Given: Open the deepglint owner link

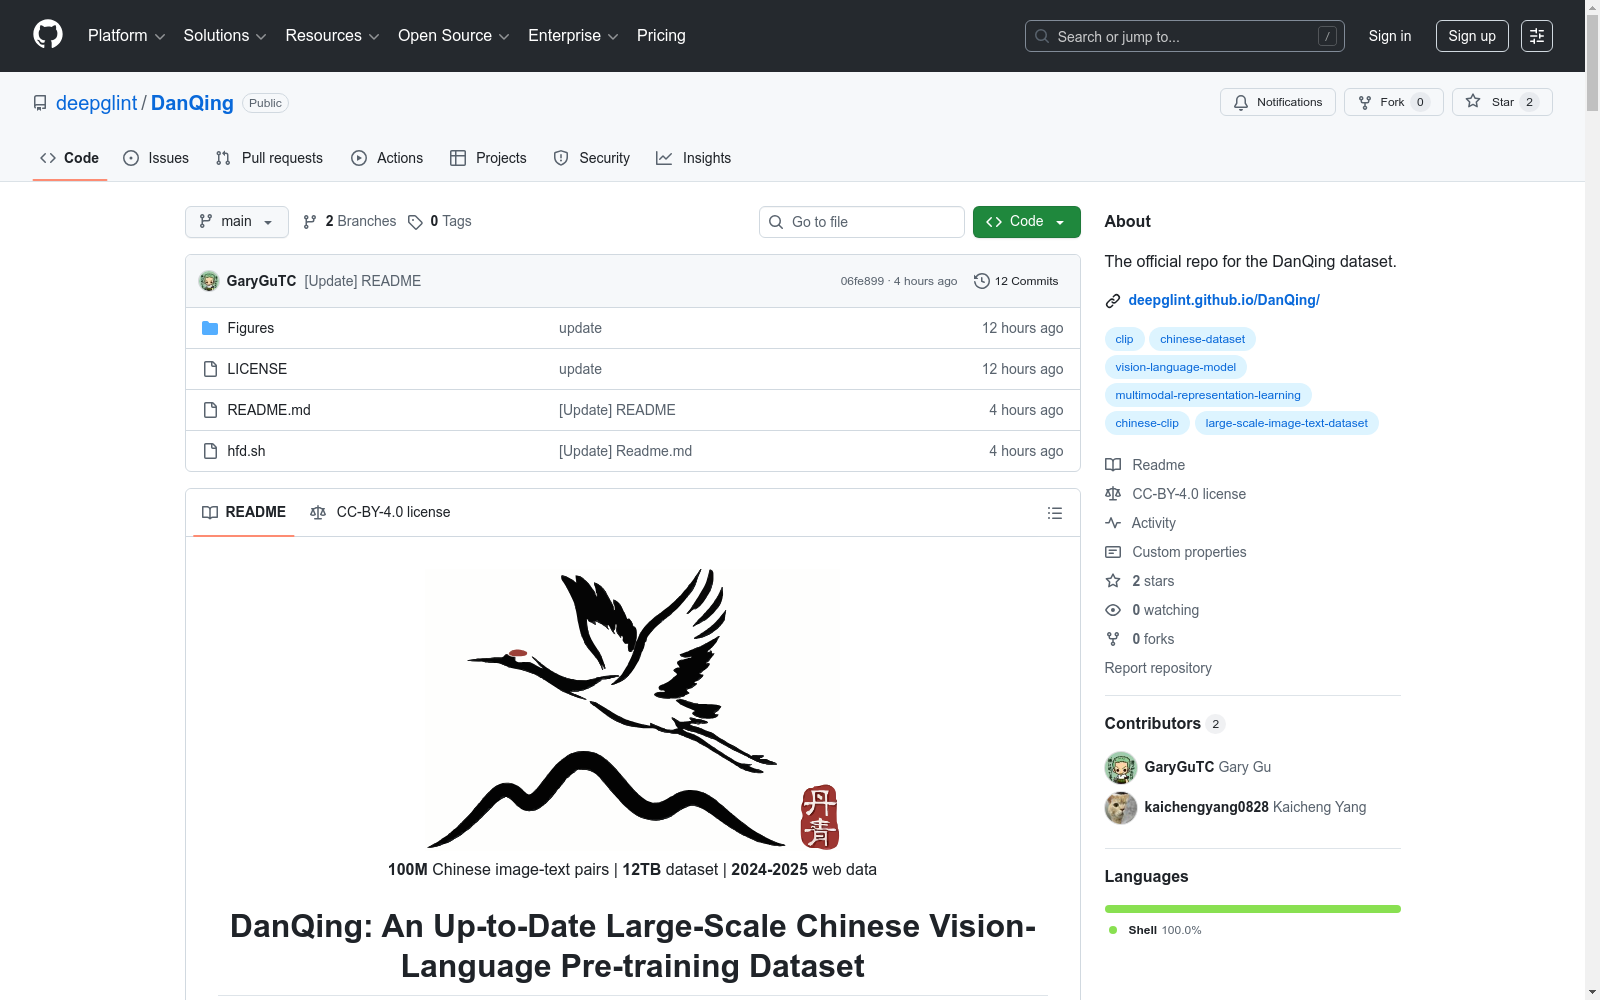Looking at the screenshot, I should tap(97, 103).
